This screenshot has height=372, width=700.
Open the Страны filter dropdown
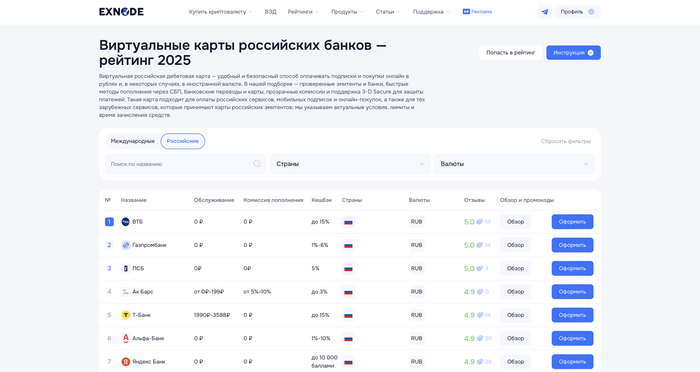(350, 164)
